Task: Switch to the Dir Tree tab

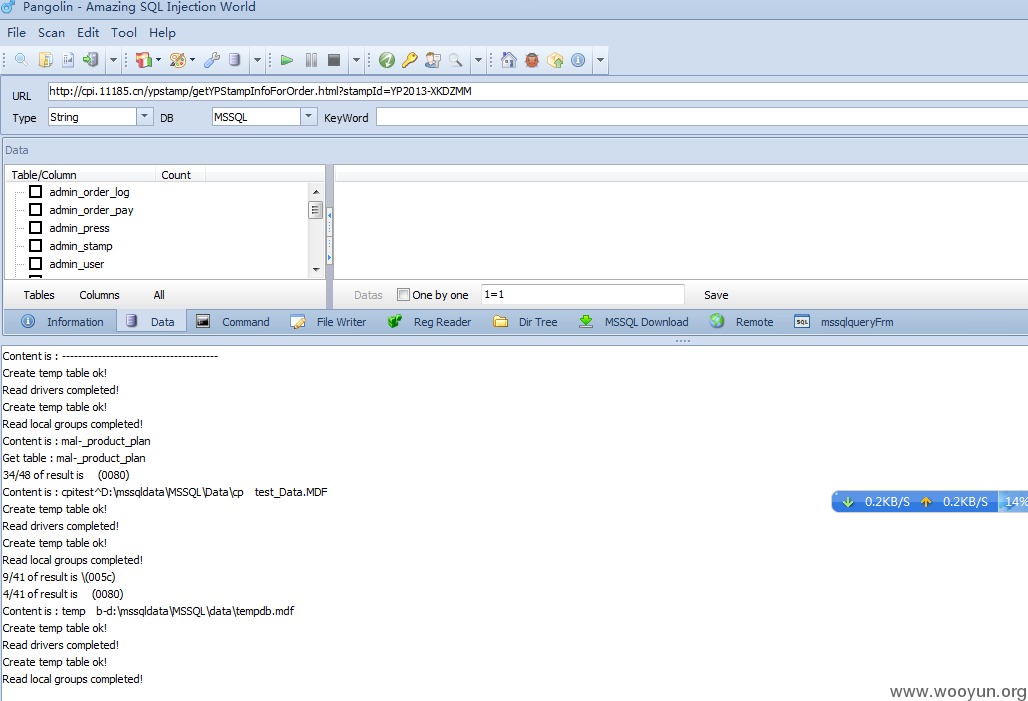Action: tap(525, 322)
